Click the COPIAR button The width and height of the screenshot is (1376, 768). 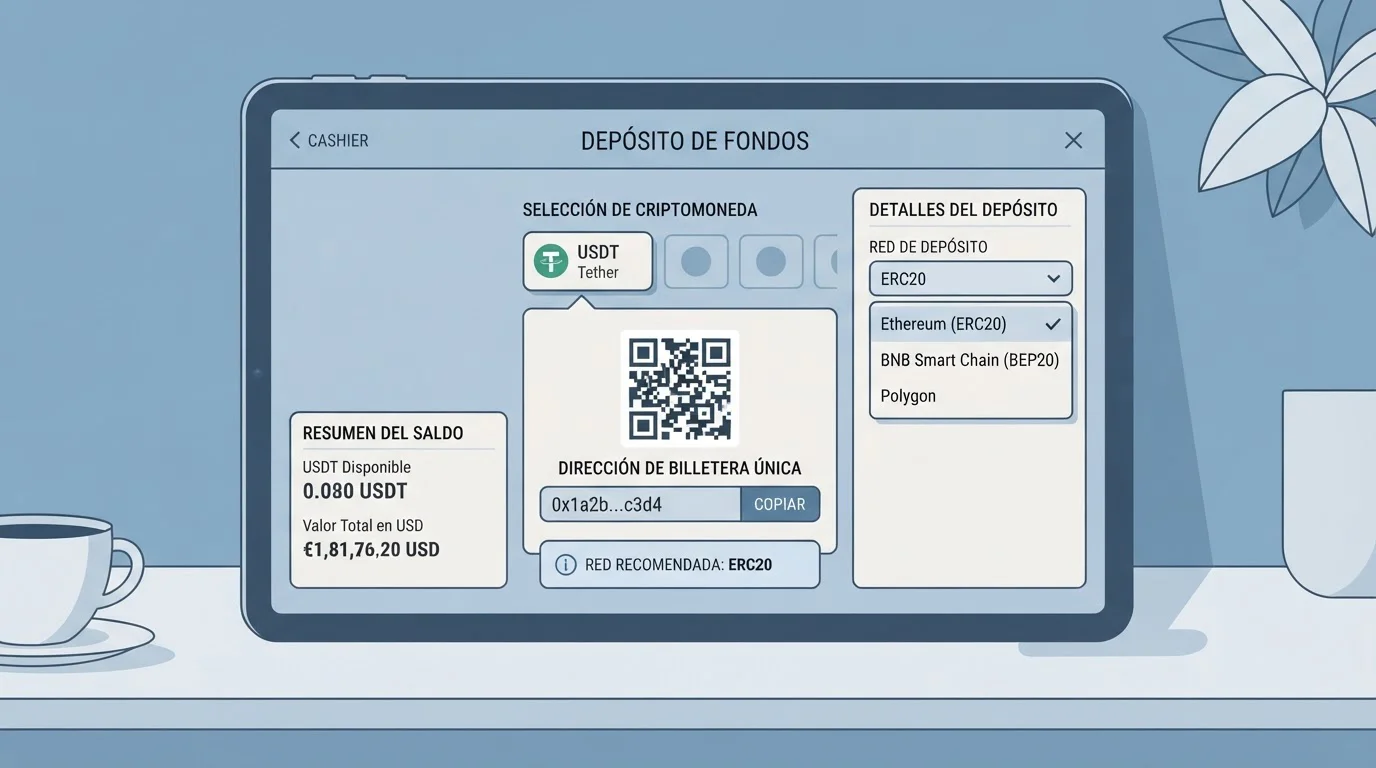click(x=780, y=505)
